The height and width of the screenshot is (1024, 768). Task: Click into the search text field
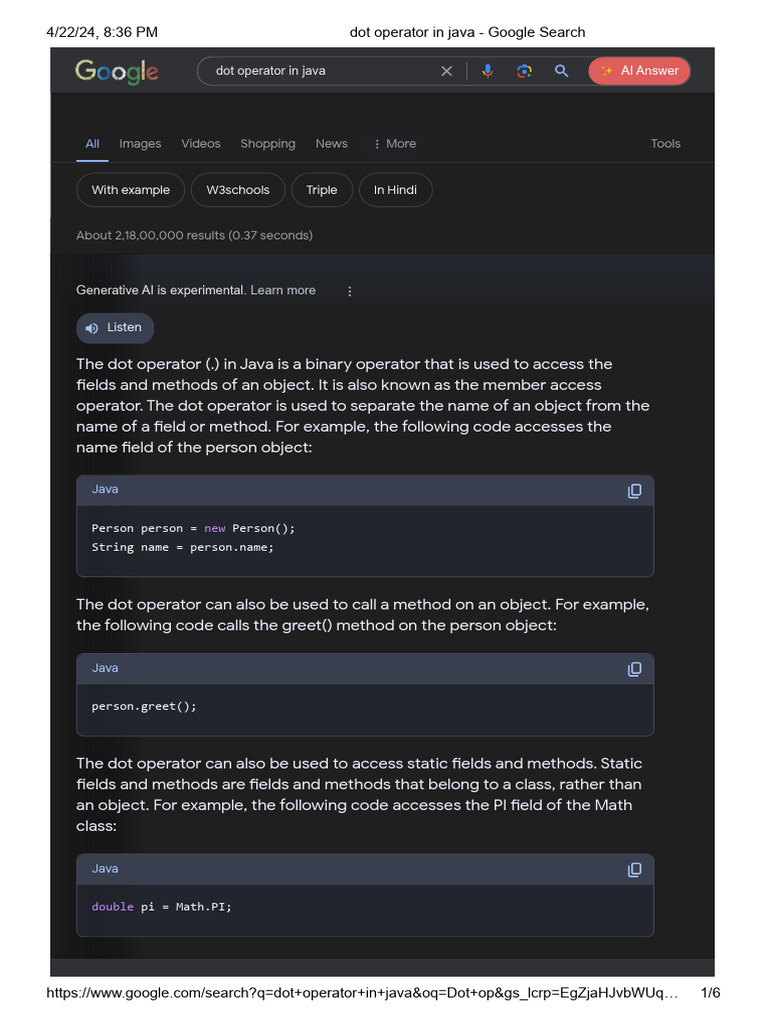pyautogui.click(x=320, y=71)
